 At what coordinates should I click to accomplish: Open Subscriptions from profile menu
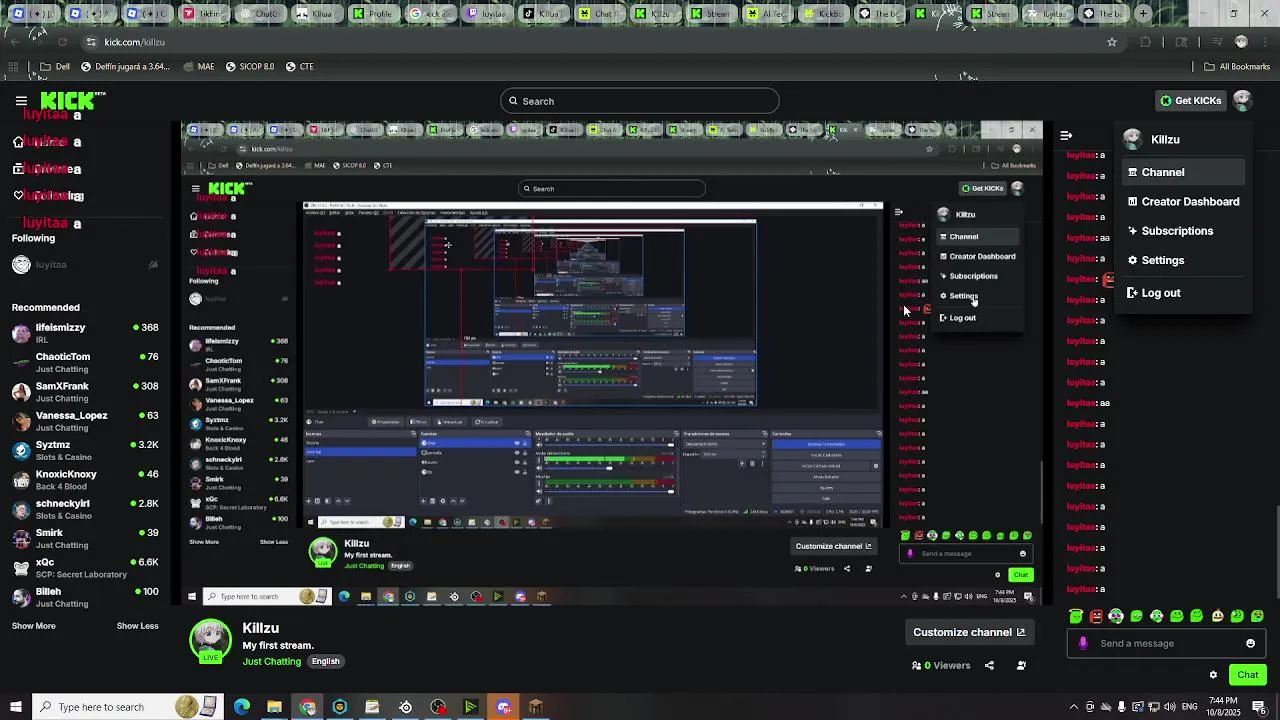(x=1183, y=231)
